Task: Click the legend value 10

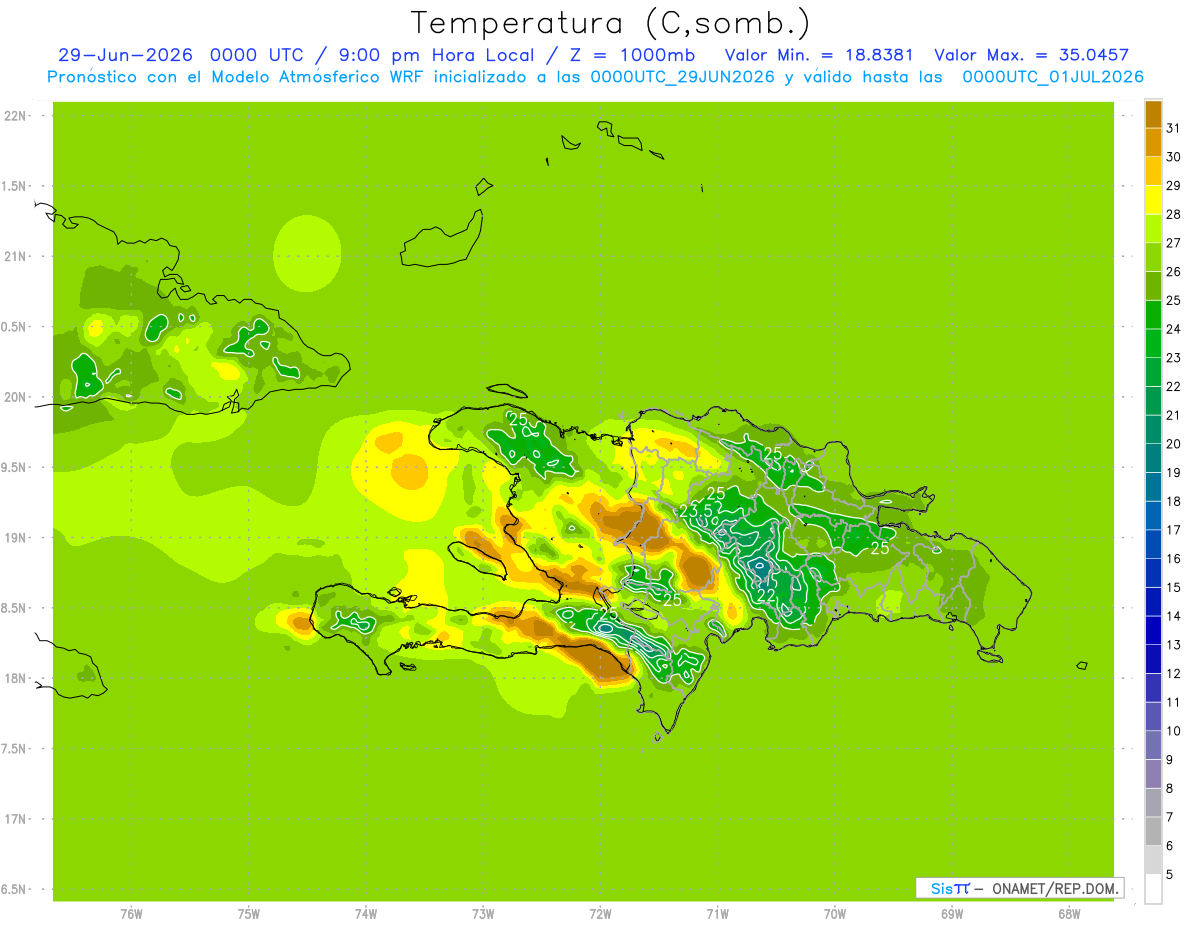Action: (x=1173, y=731)
